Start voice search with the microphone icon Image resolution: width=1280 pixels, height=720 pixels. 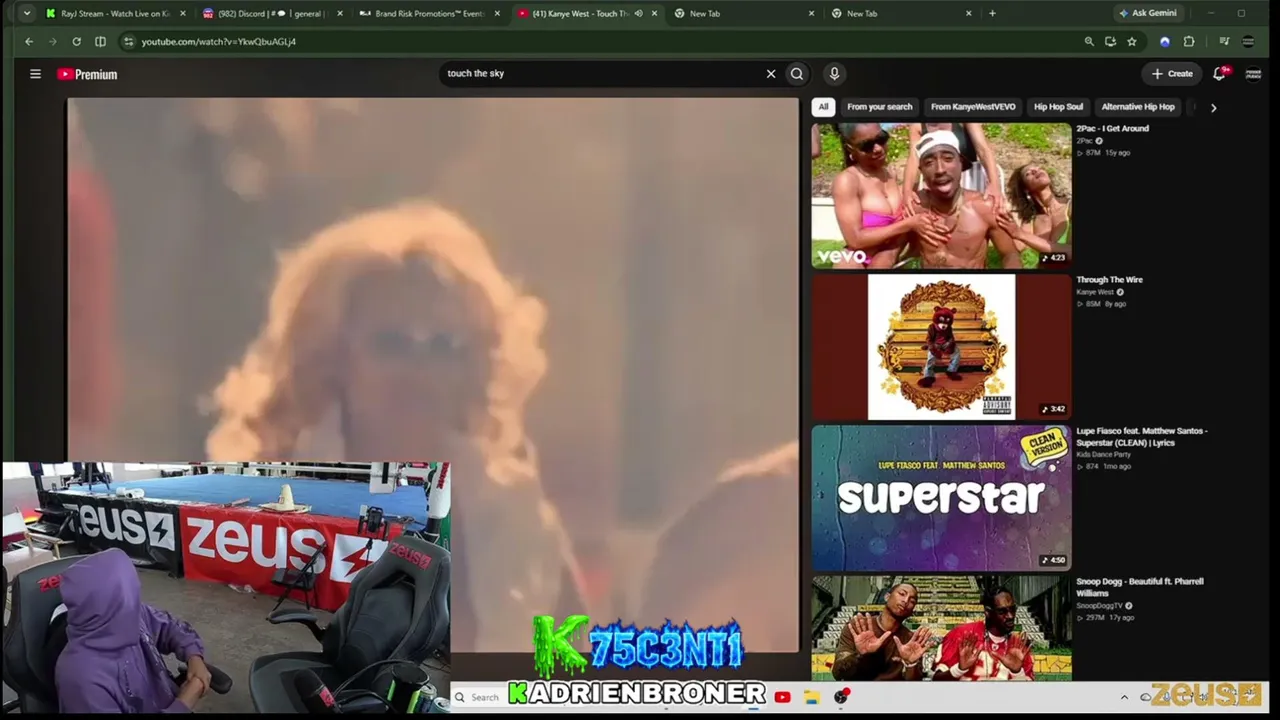(834, 74)
